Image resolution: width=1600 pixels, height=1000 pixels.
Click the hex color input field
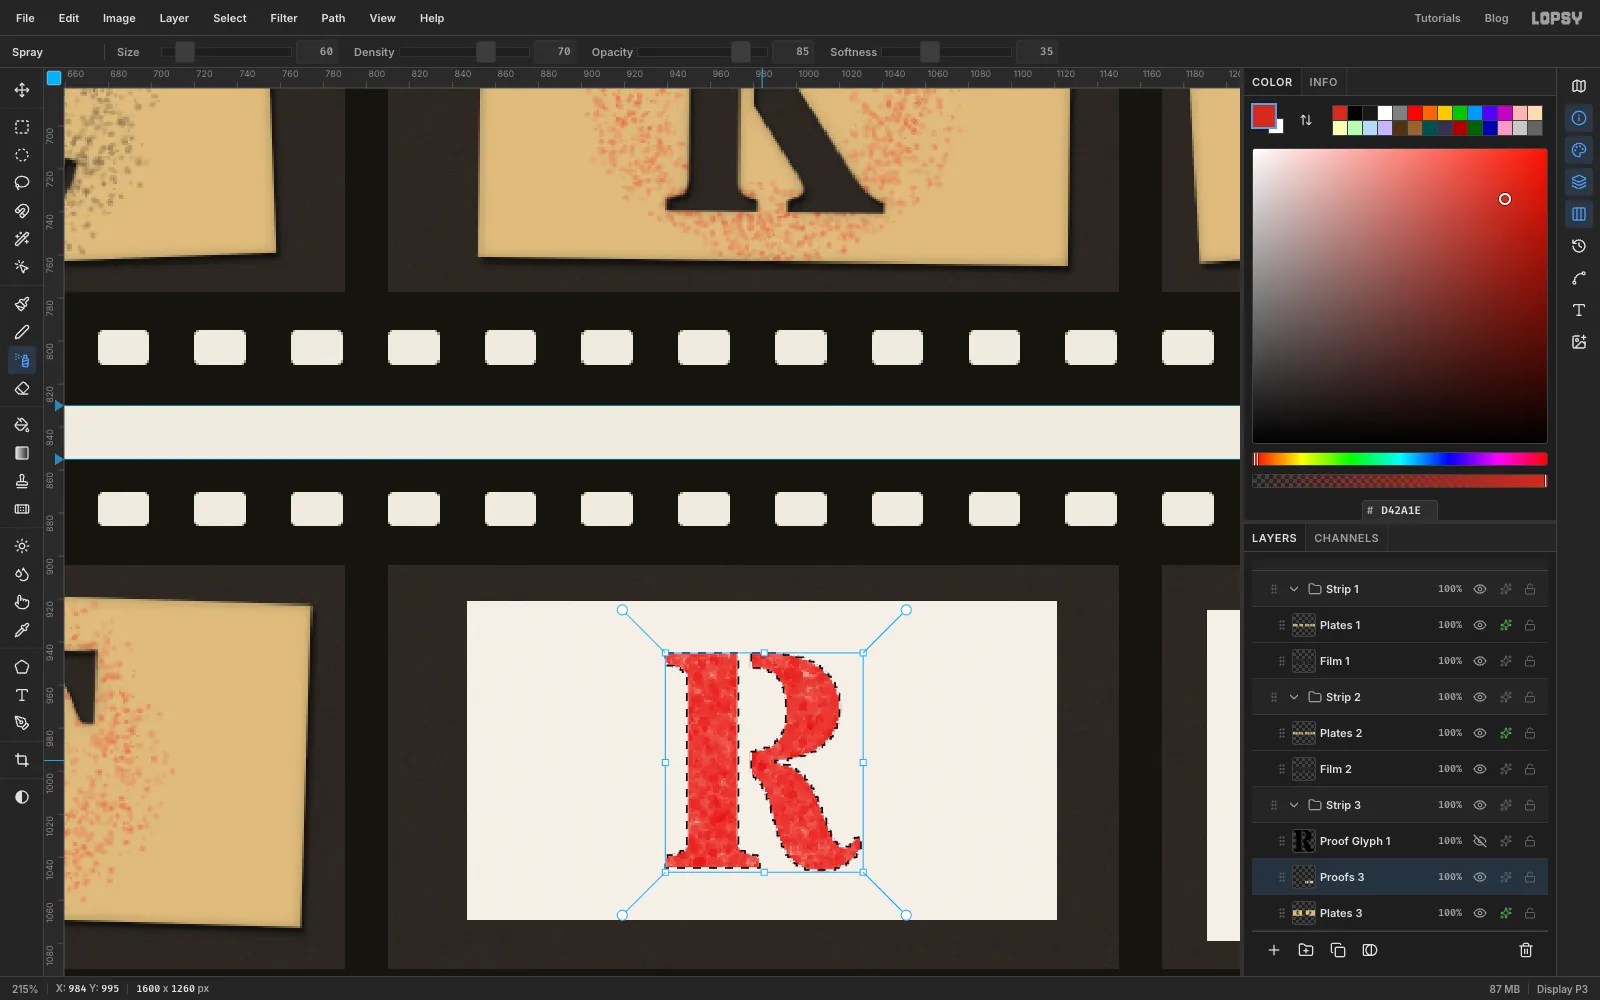[x=1400, y=510]
